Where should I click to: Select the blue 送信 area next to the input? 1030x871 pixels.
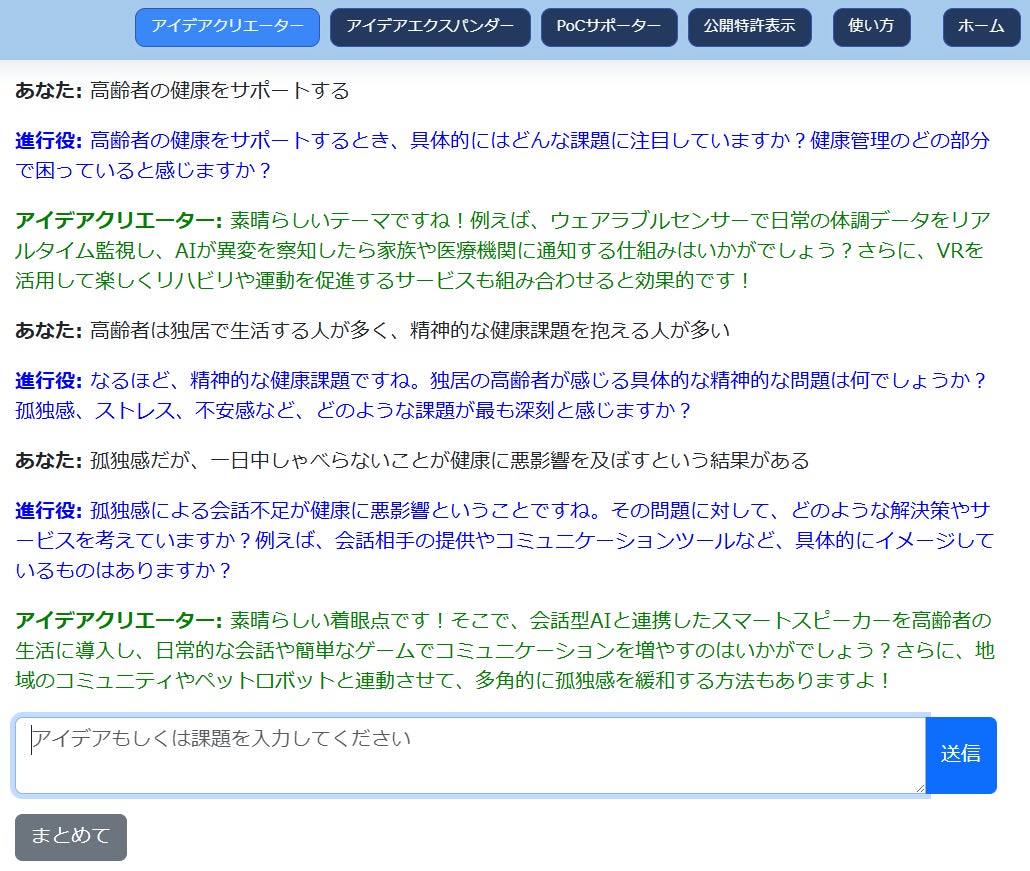point(961,755)
